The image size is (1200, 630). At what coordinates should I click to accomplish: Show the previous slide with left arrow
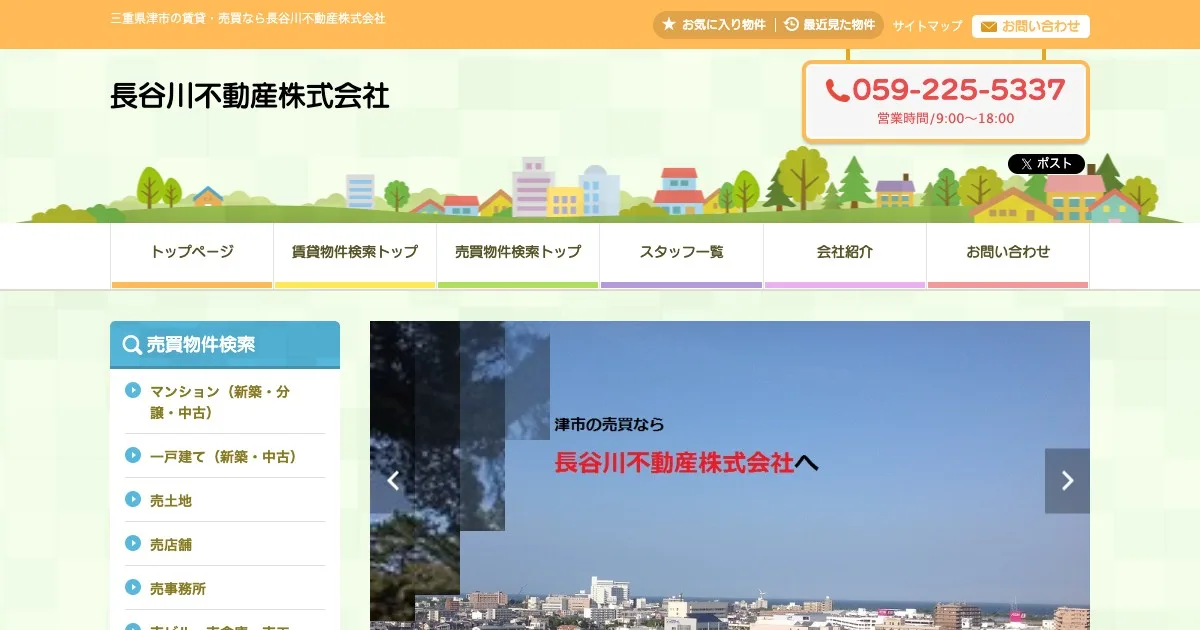coord(393,481)
